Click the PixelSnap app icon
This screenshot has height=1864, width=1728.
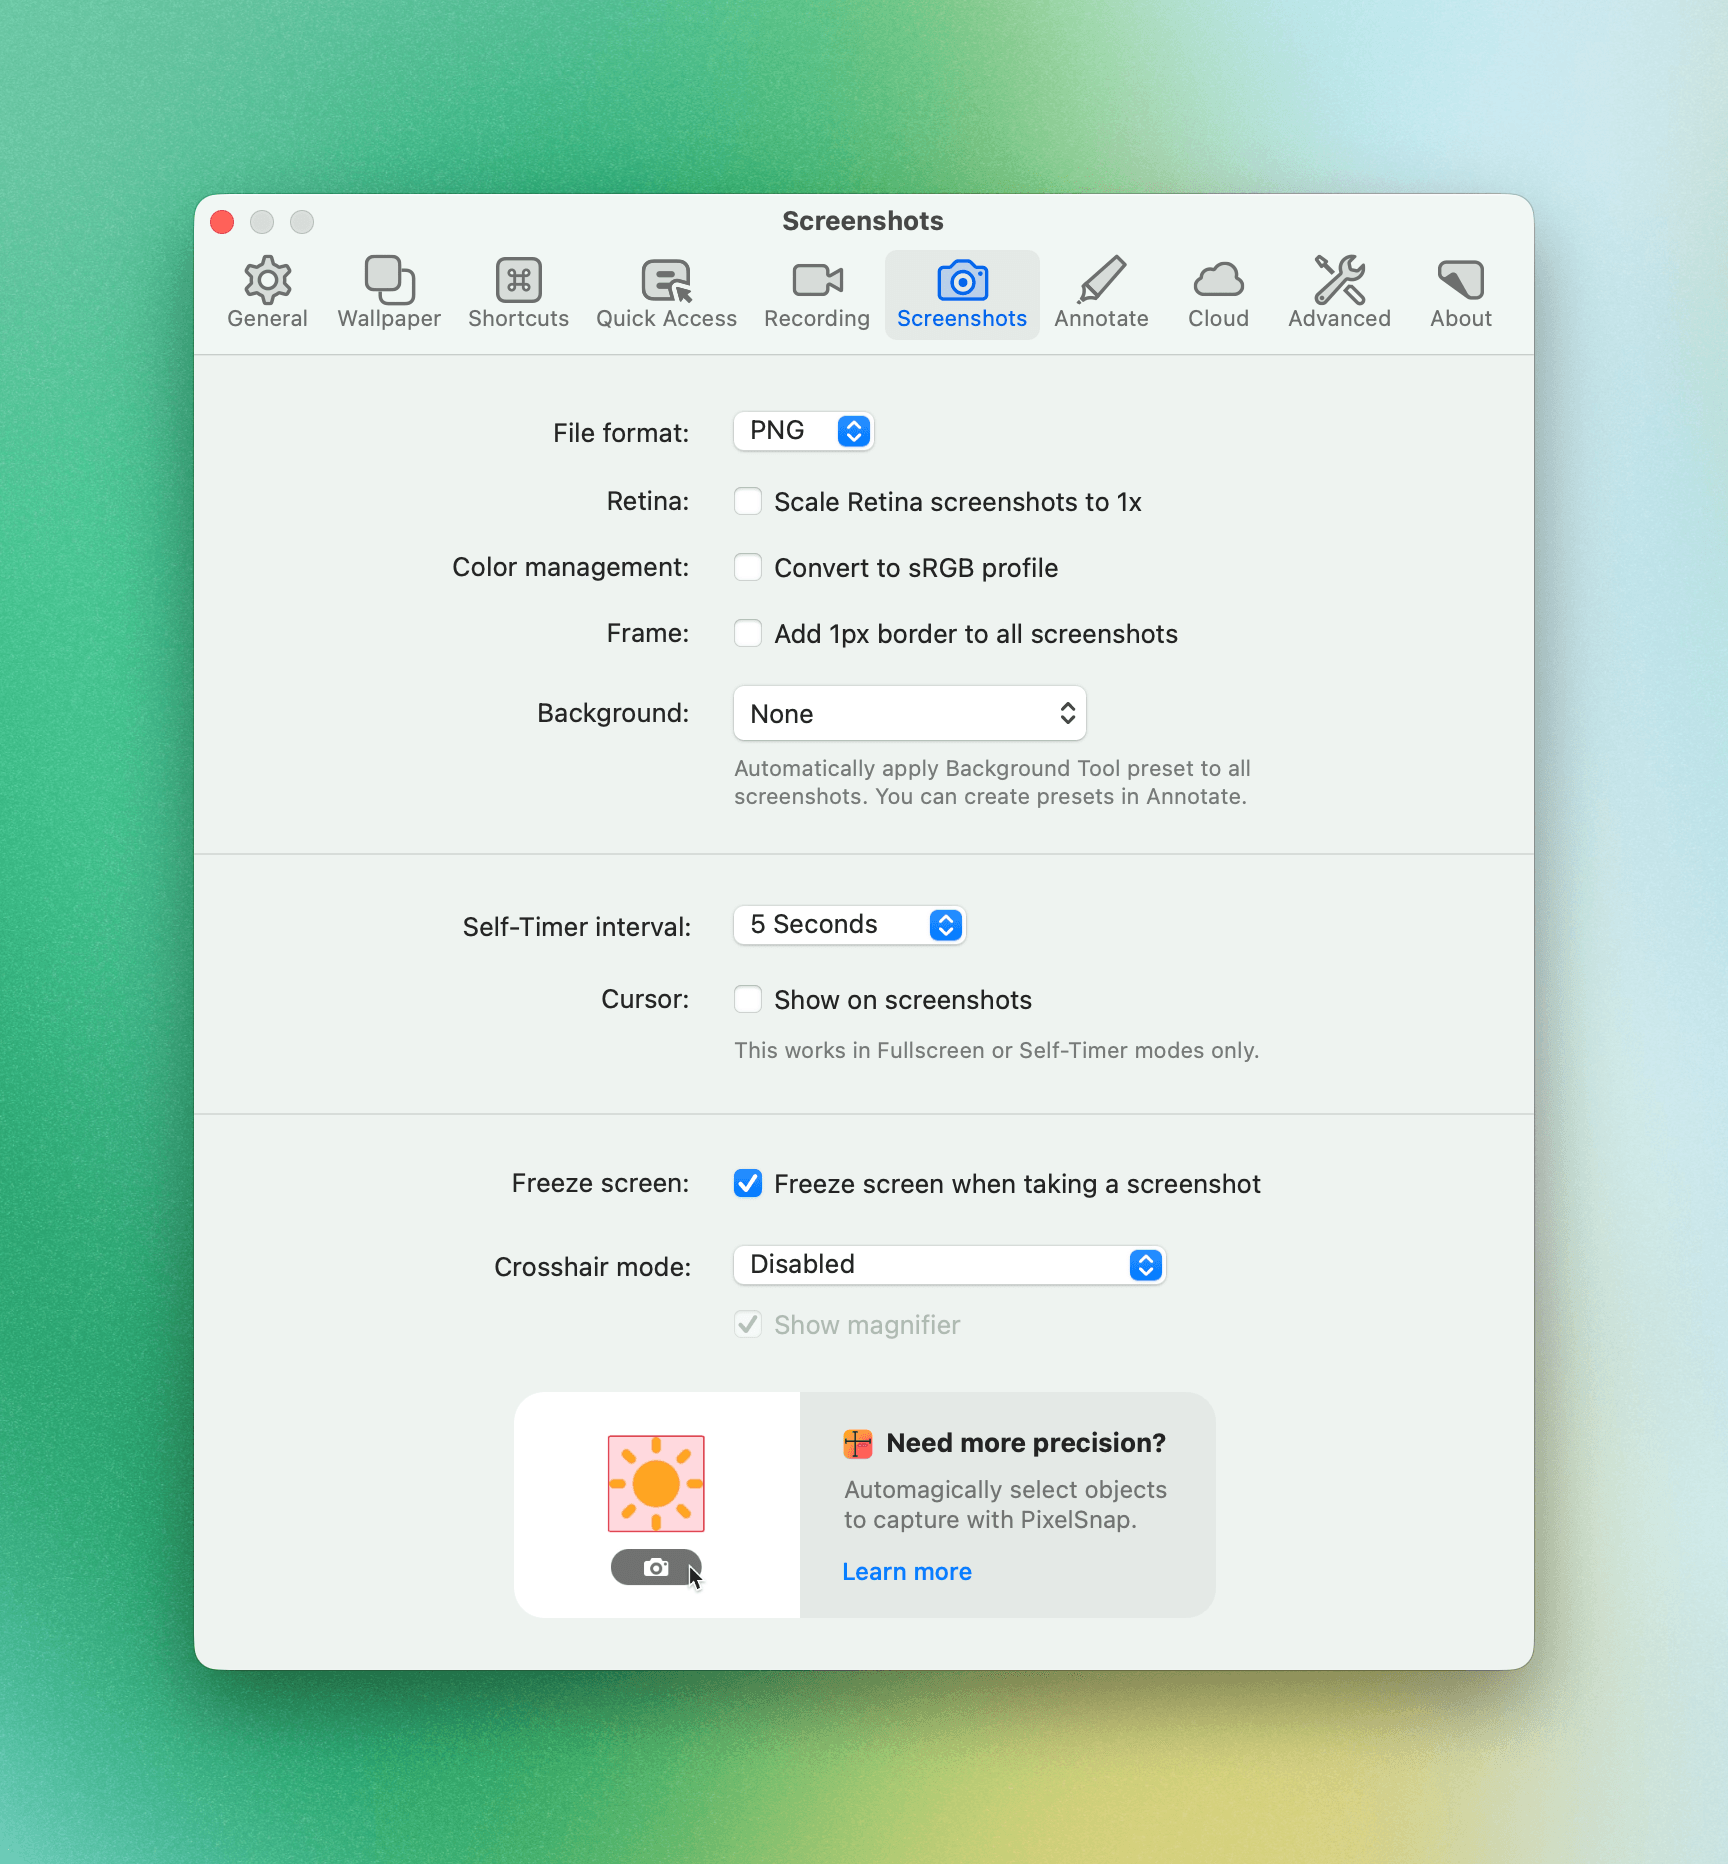(x=858, y=1443)
